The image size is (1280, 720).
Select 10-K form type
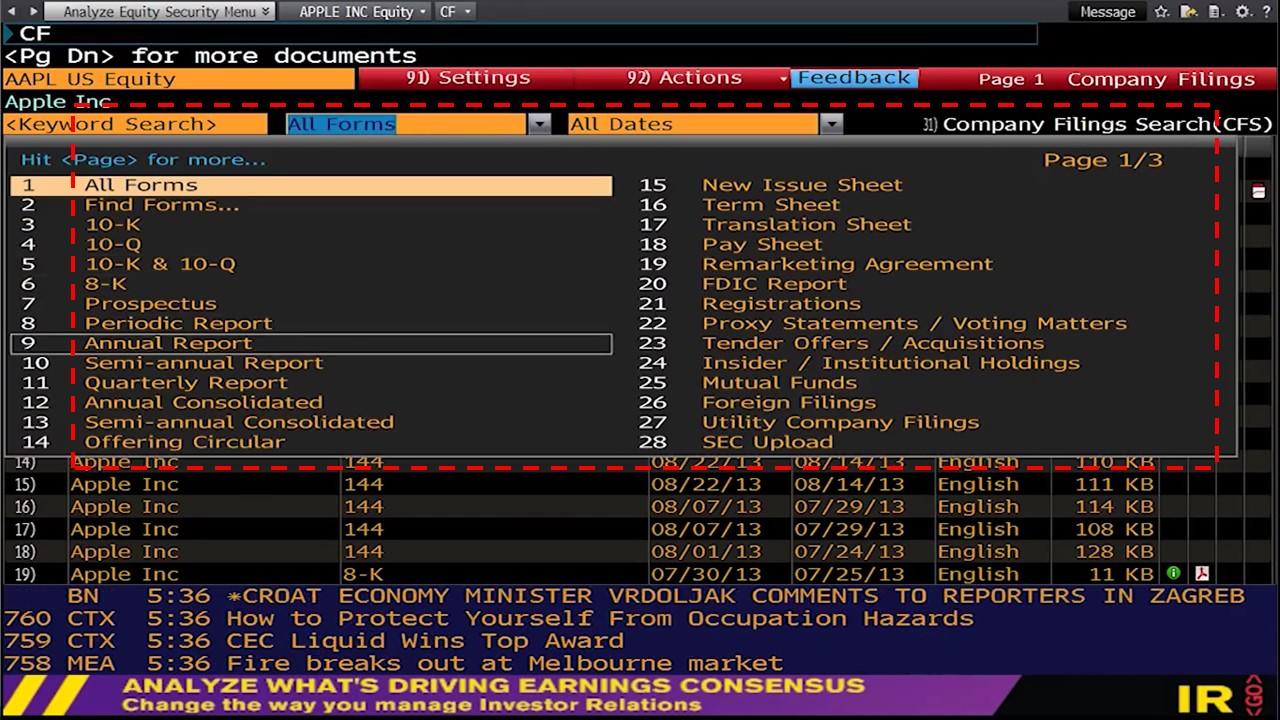coord(112,225)
